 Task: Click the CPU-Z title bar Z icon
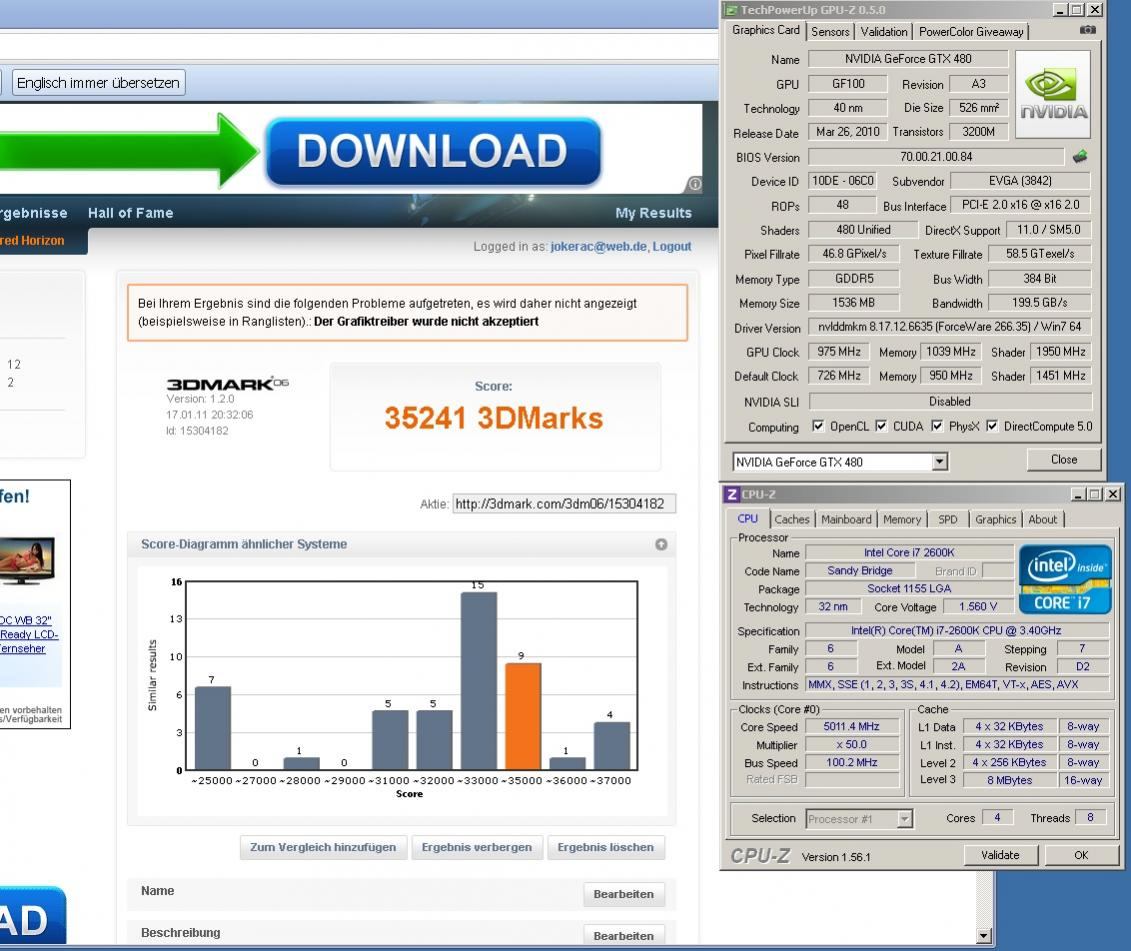pos(731,494)
